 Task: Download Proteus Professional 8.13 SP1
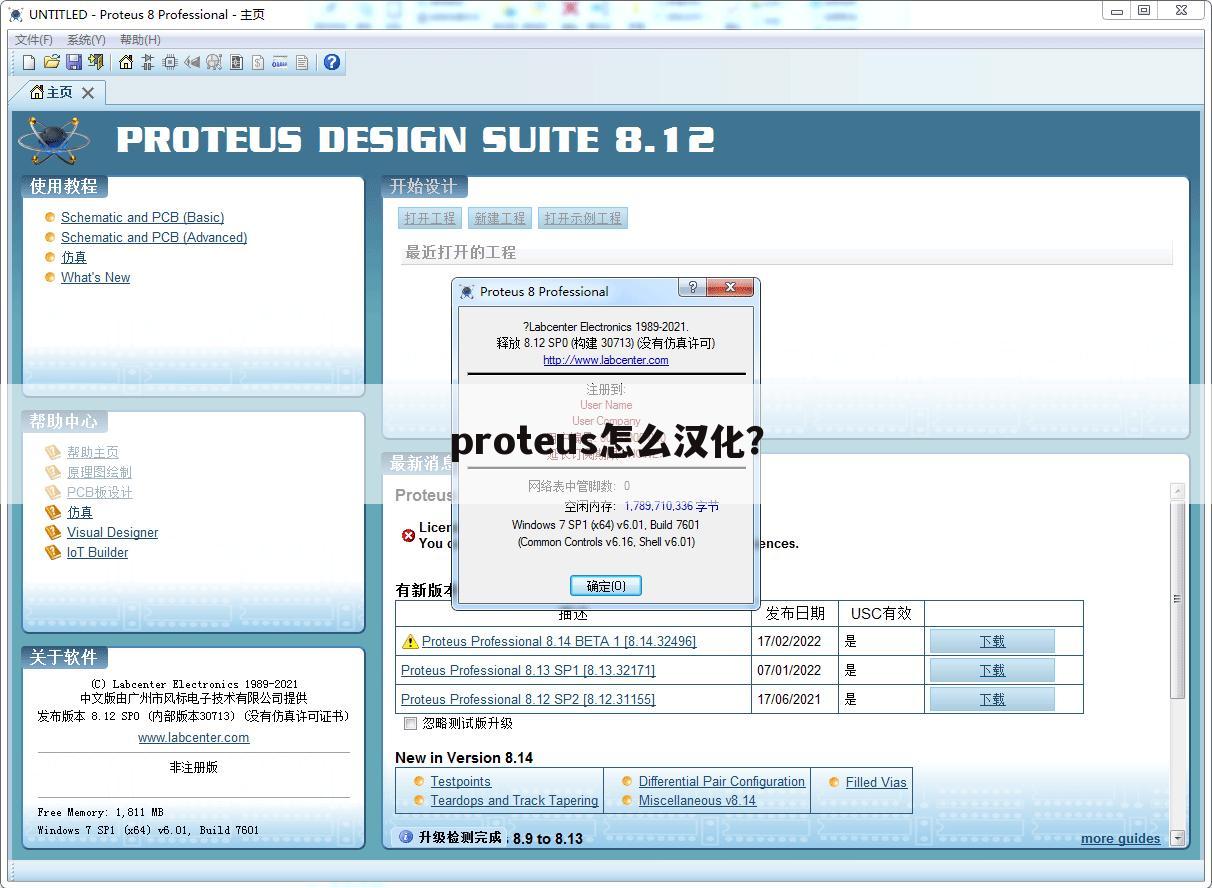click(992, 670)
